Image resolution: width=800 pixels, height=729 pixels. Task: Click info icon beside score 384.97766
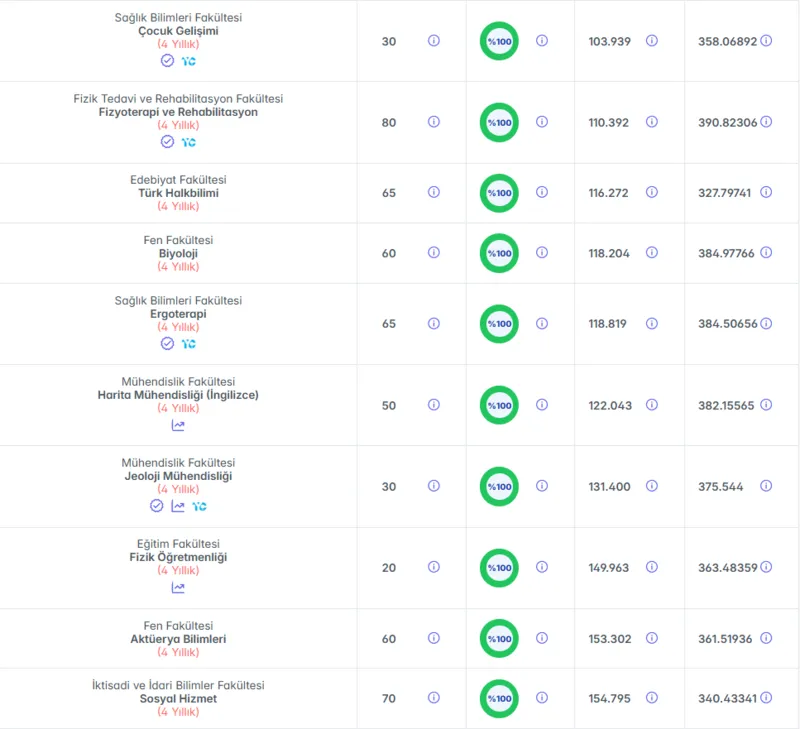(766, 252)
